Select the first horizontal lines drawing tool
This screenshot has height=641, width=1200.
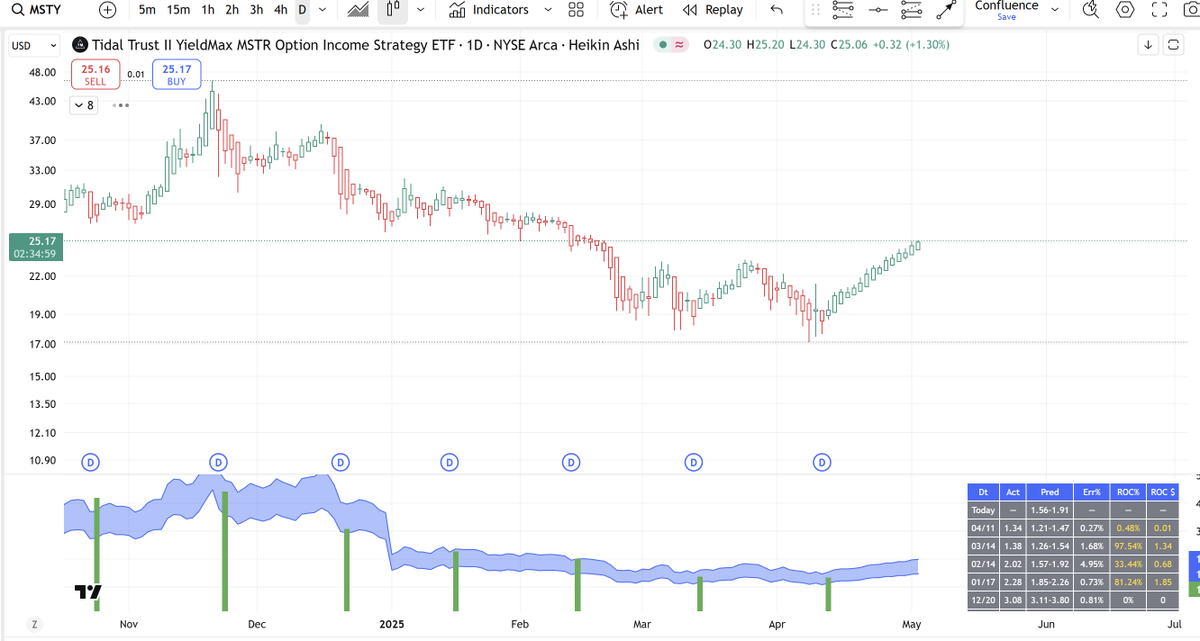[842, 10]
